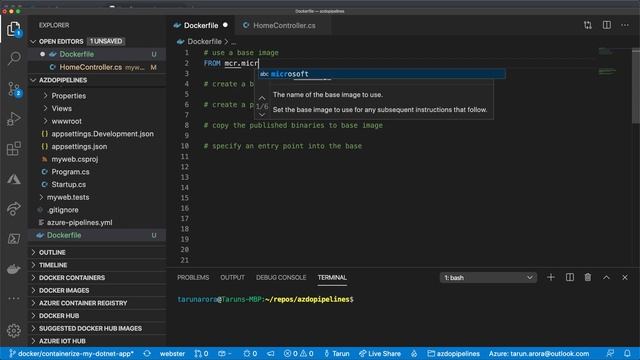Open the Manage gear icon
640x360 pixels.
point(14,330)
